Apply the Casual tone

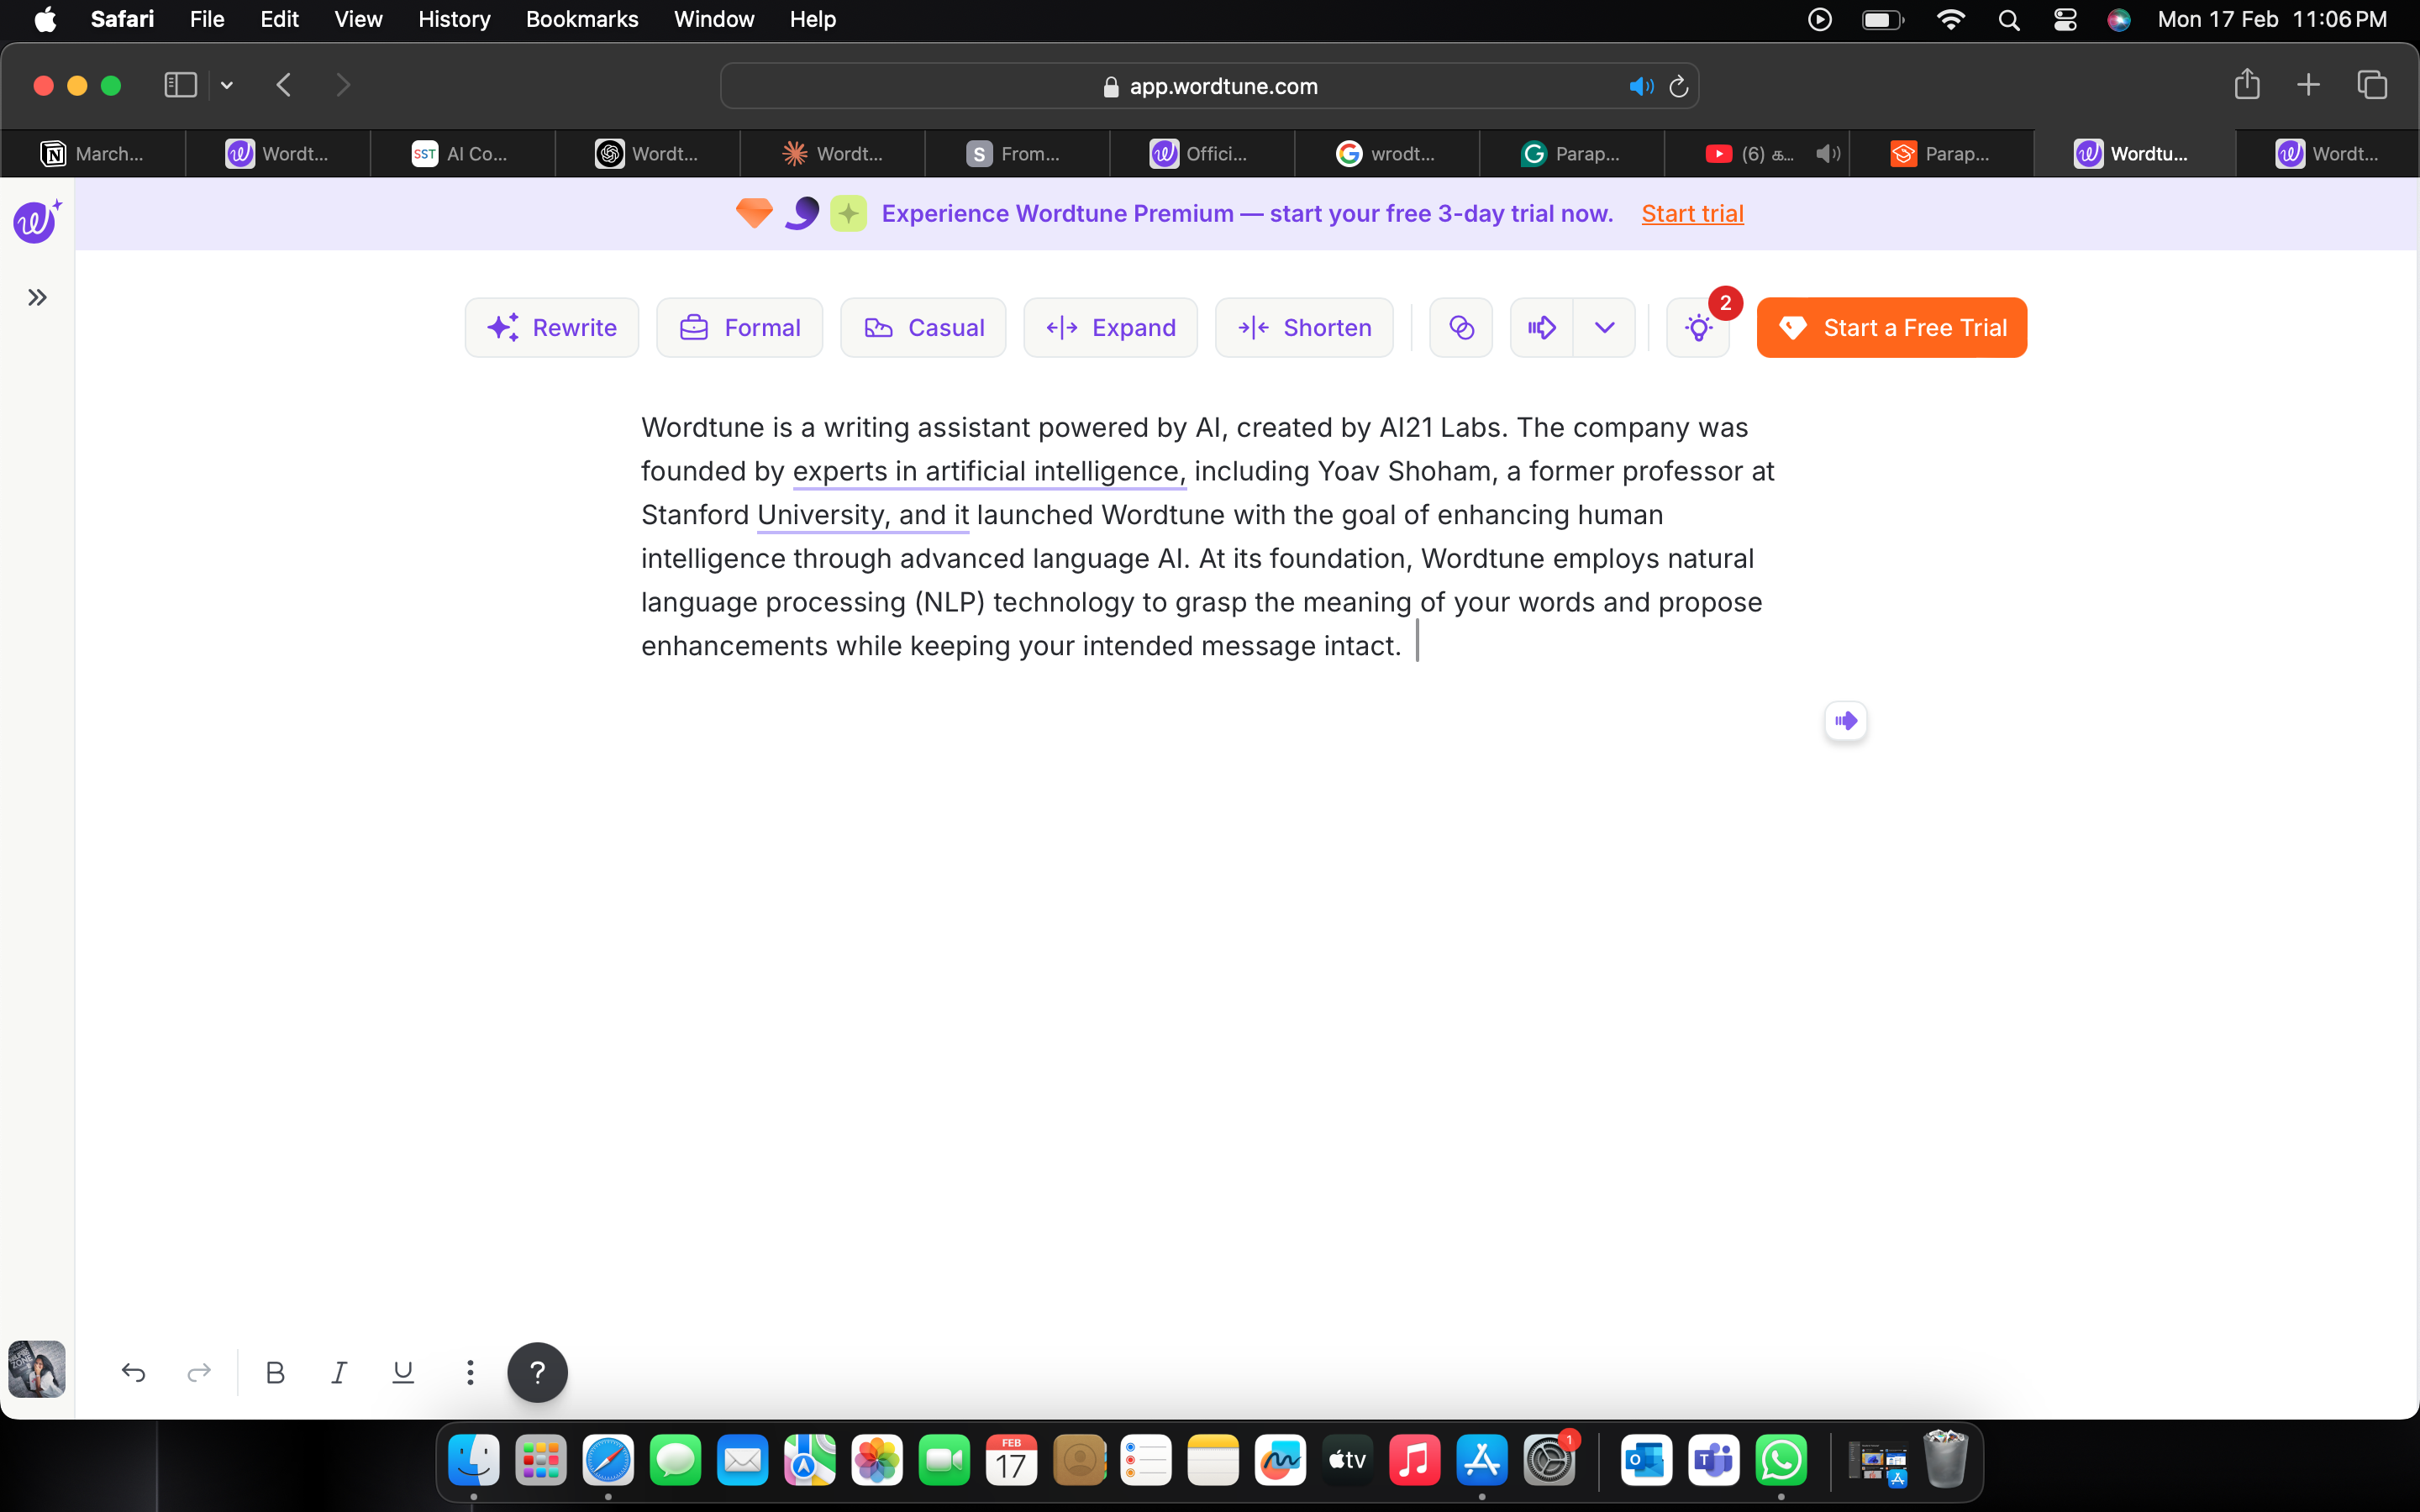coord(923,327)
